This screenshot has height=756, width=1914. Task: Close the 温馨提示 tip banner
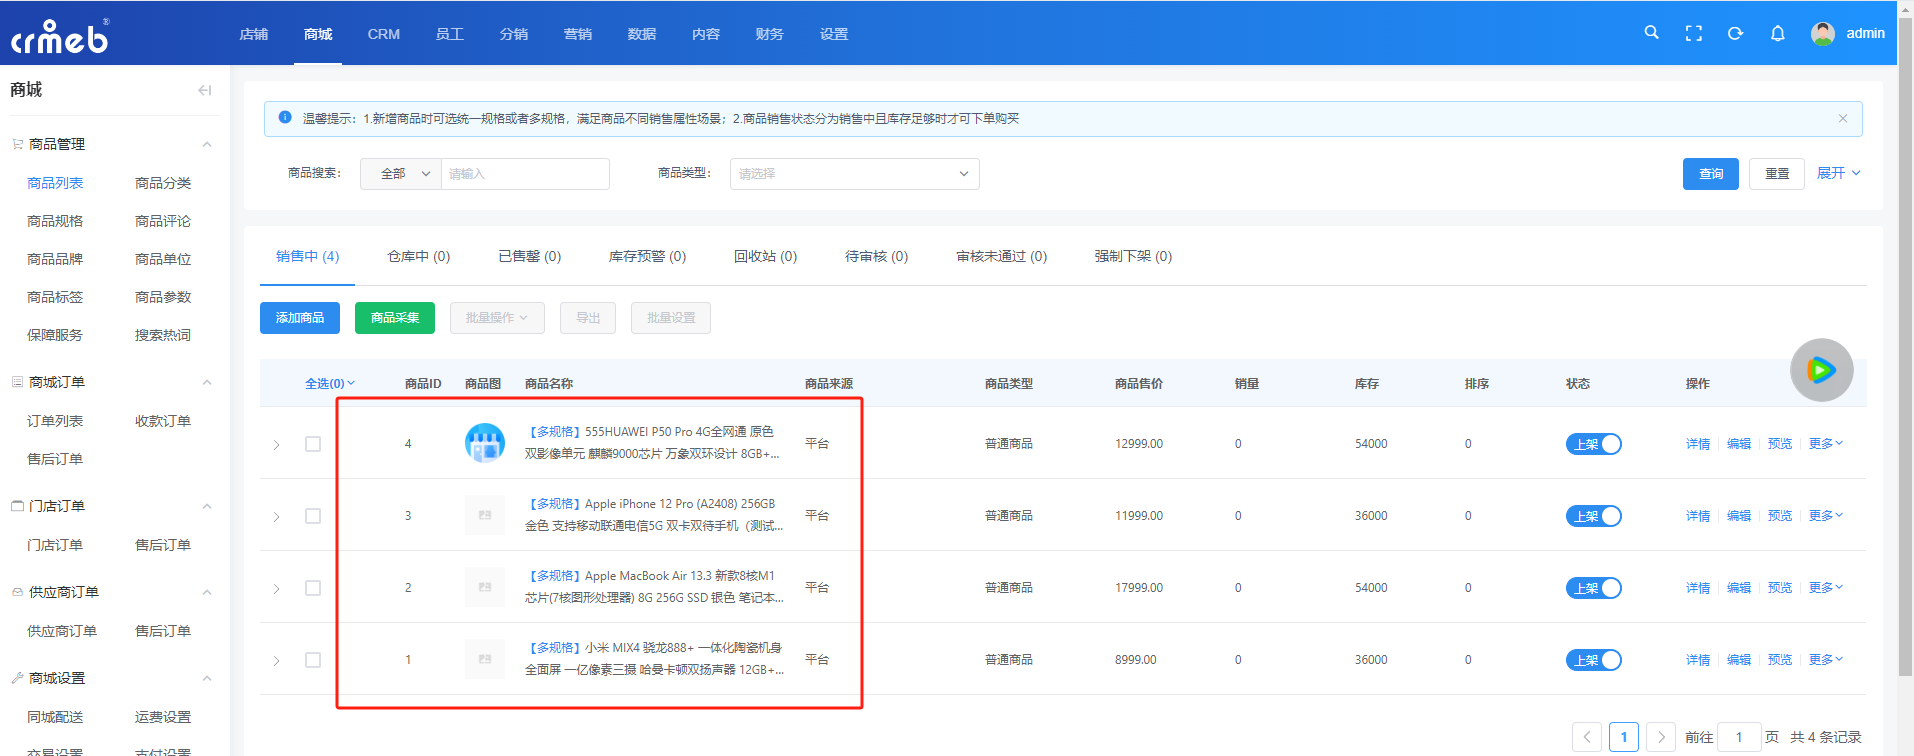(1843, 118)
